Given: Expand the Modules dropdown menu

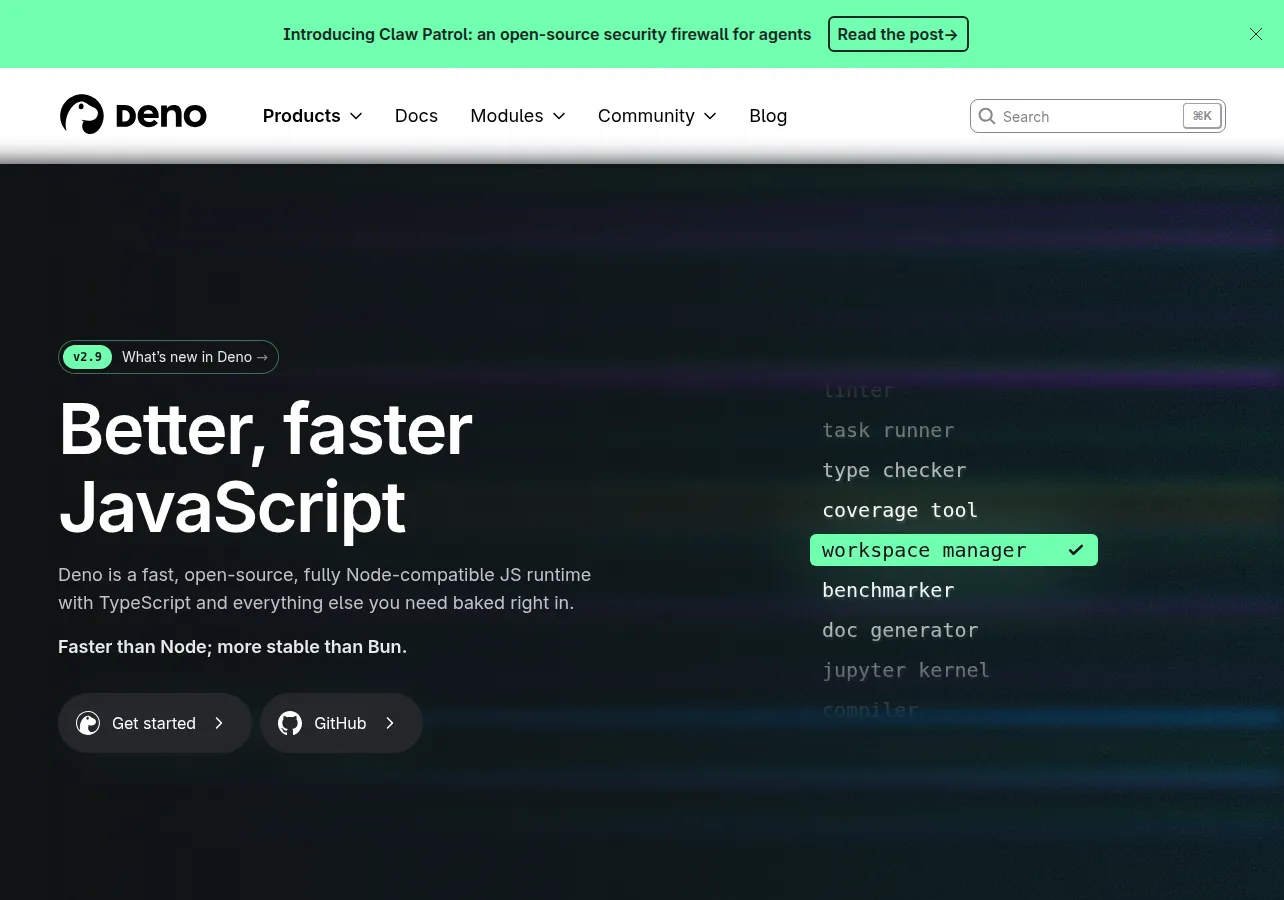Looking at the screenshot, I should coord(518,116).
